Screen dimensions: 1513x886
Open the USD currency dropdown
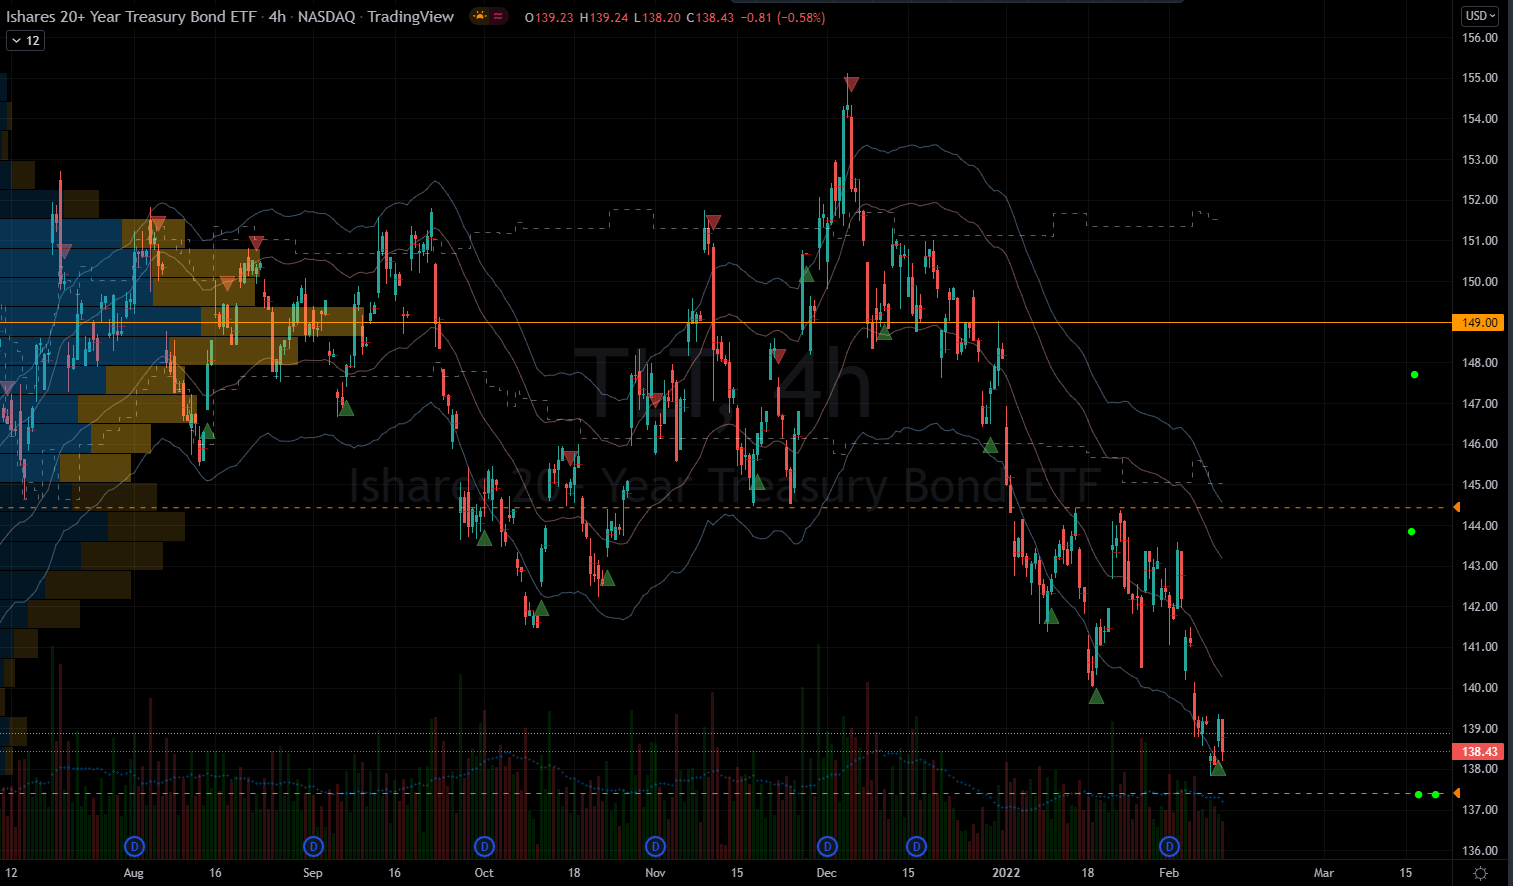pyautogui.click(x=1480, y=16)
